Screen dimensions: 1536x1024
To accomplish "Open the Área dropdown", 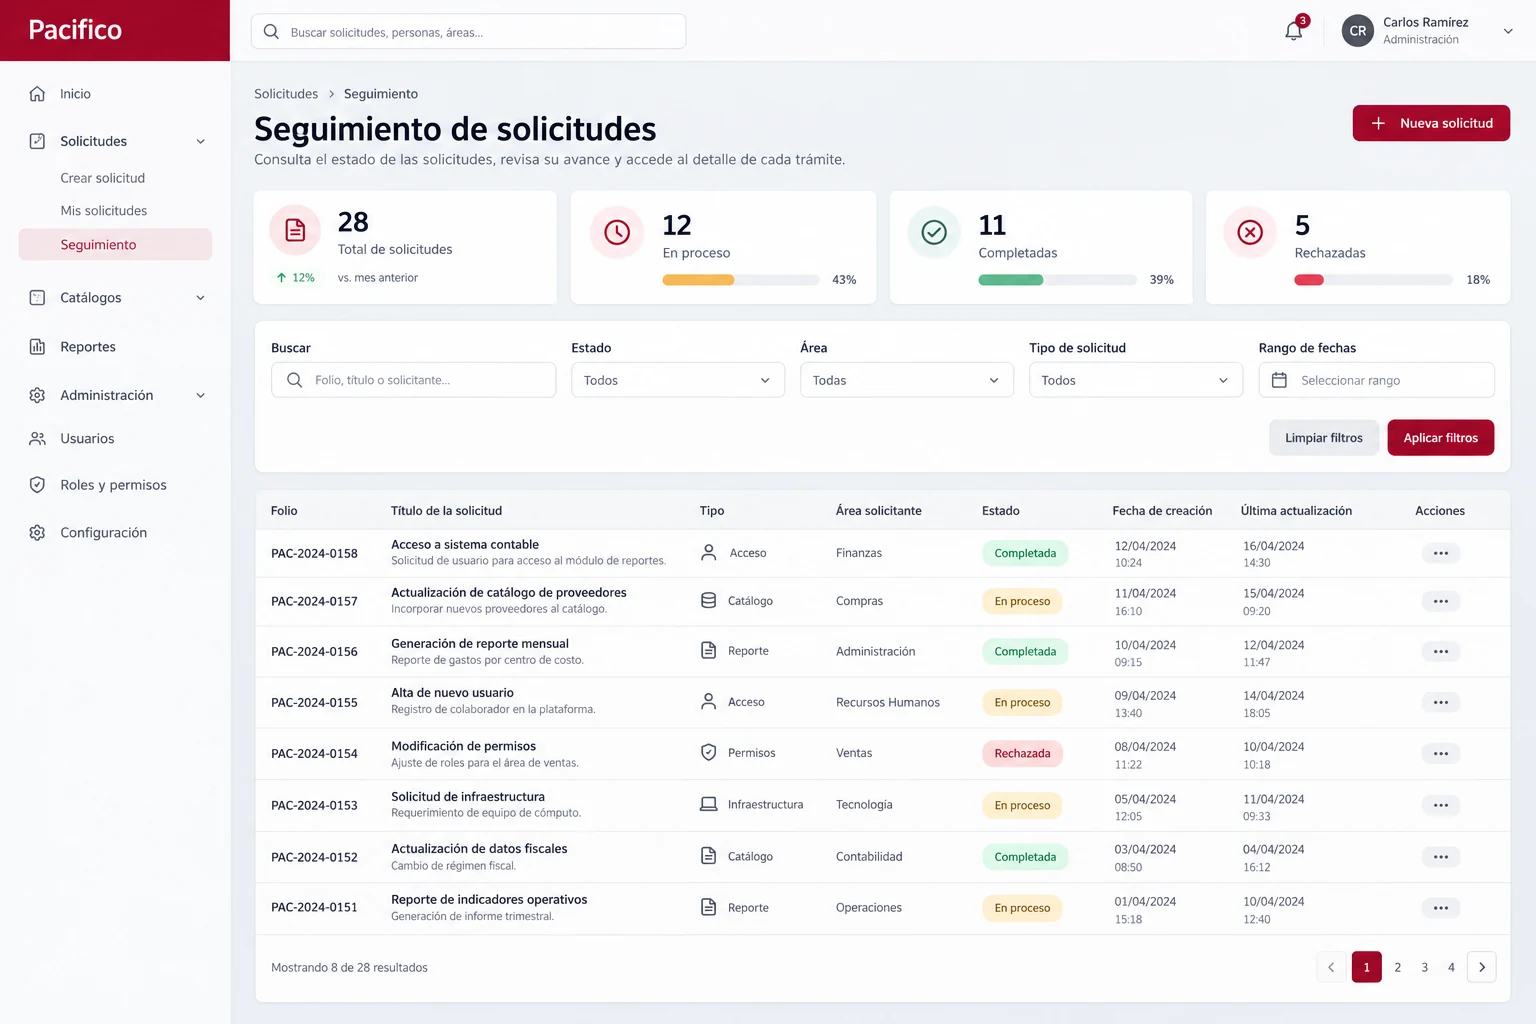I will 907,380.
